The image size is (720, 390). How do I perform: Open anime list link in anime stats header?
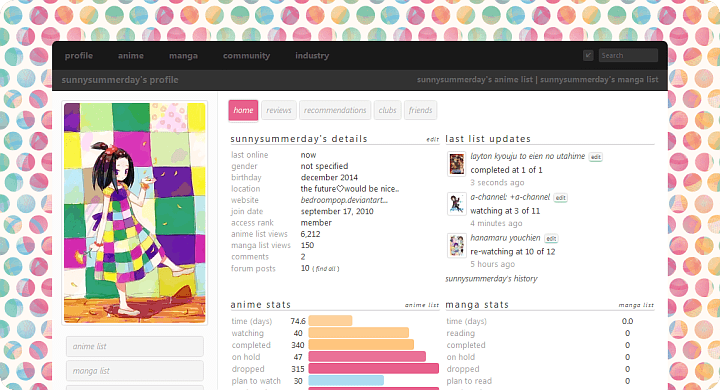[422, 305]
